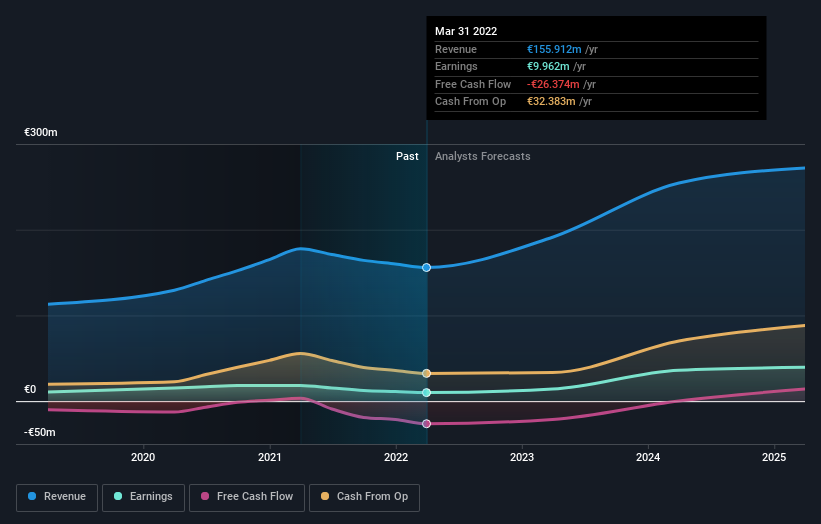
Task: Click the Free Cash Flow label in tooltip
Action: pyautogui.click(x=473, y=84)
